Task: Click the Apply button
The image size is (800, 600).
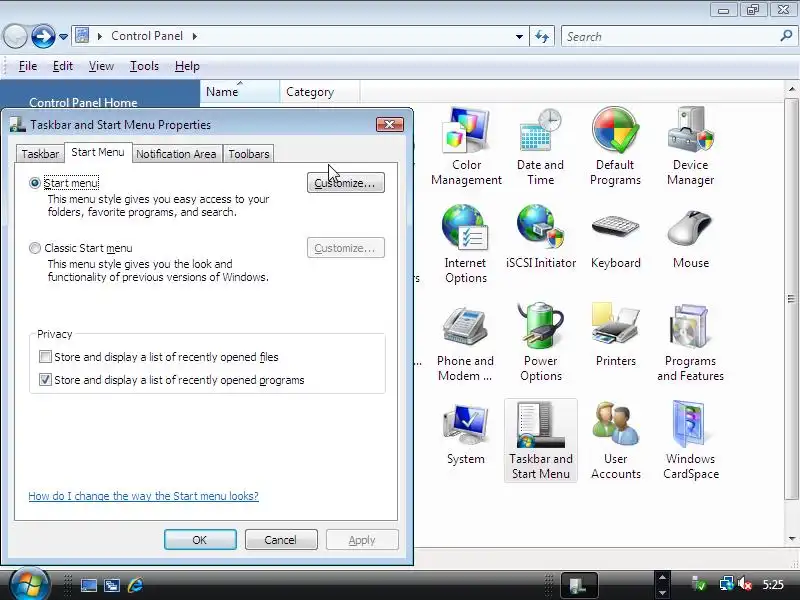Action: point(362,540)
